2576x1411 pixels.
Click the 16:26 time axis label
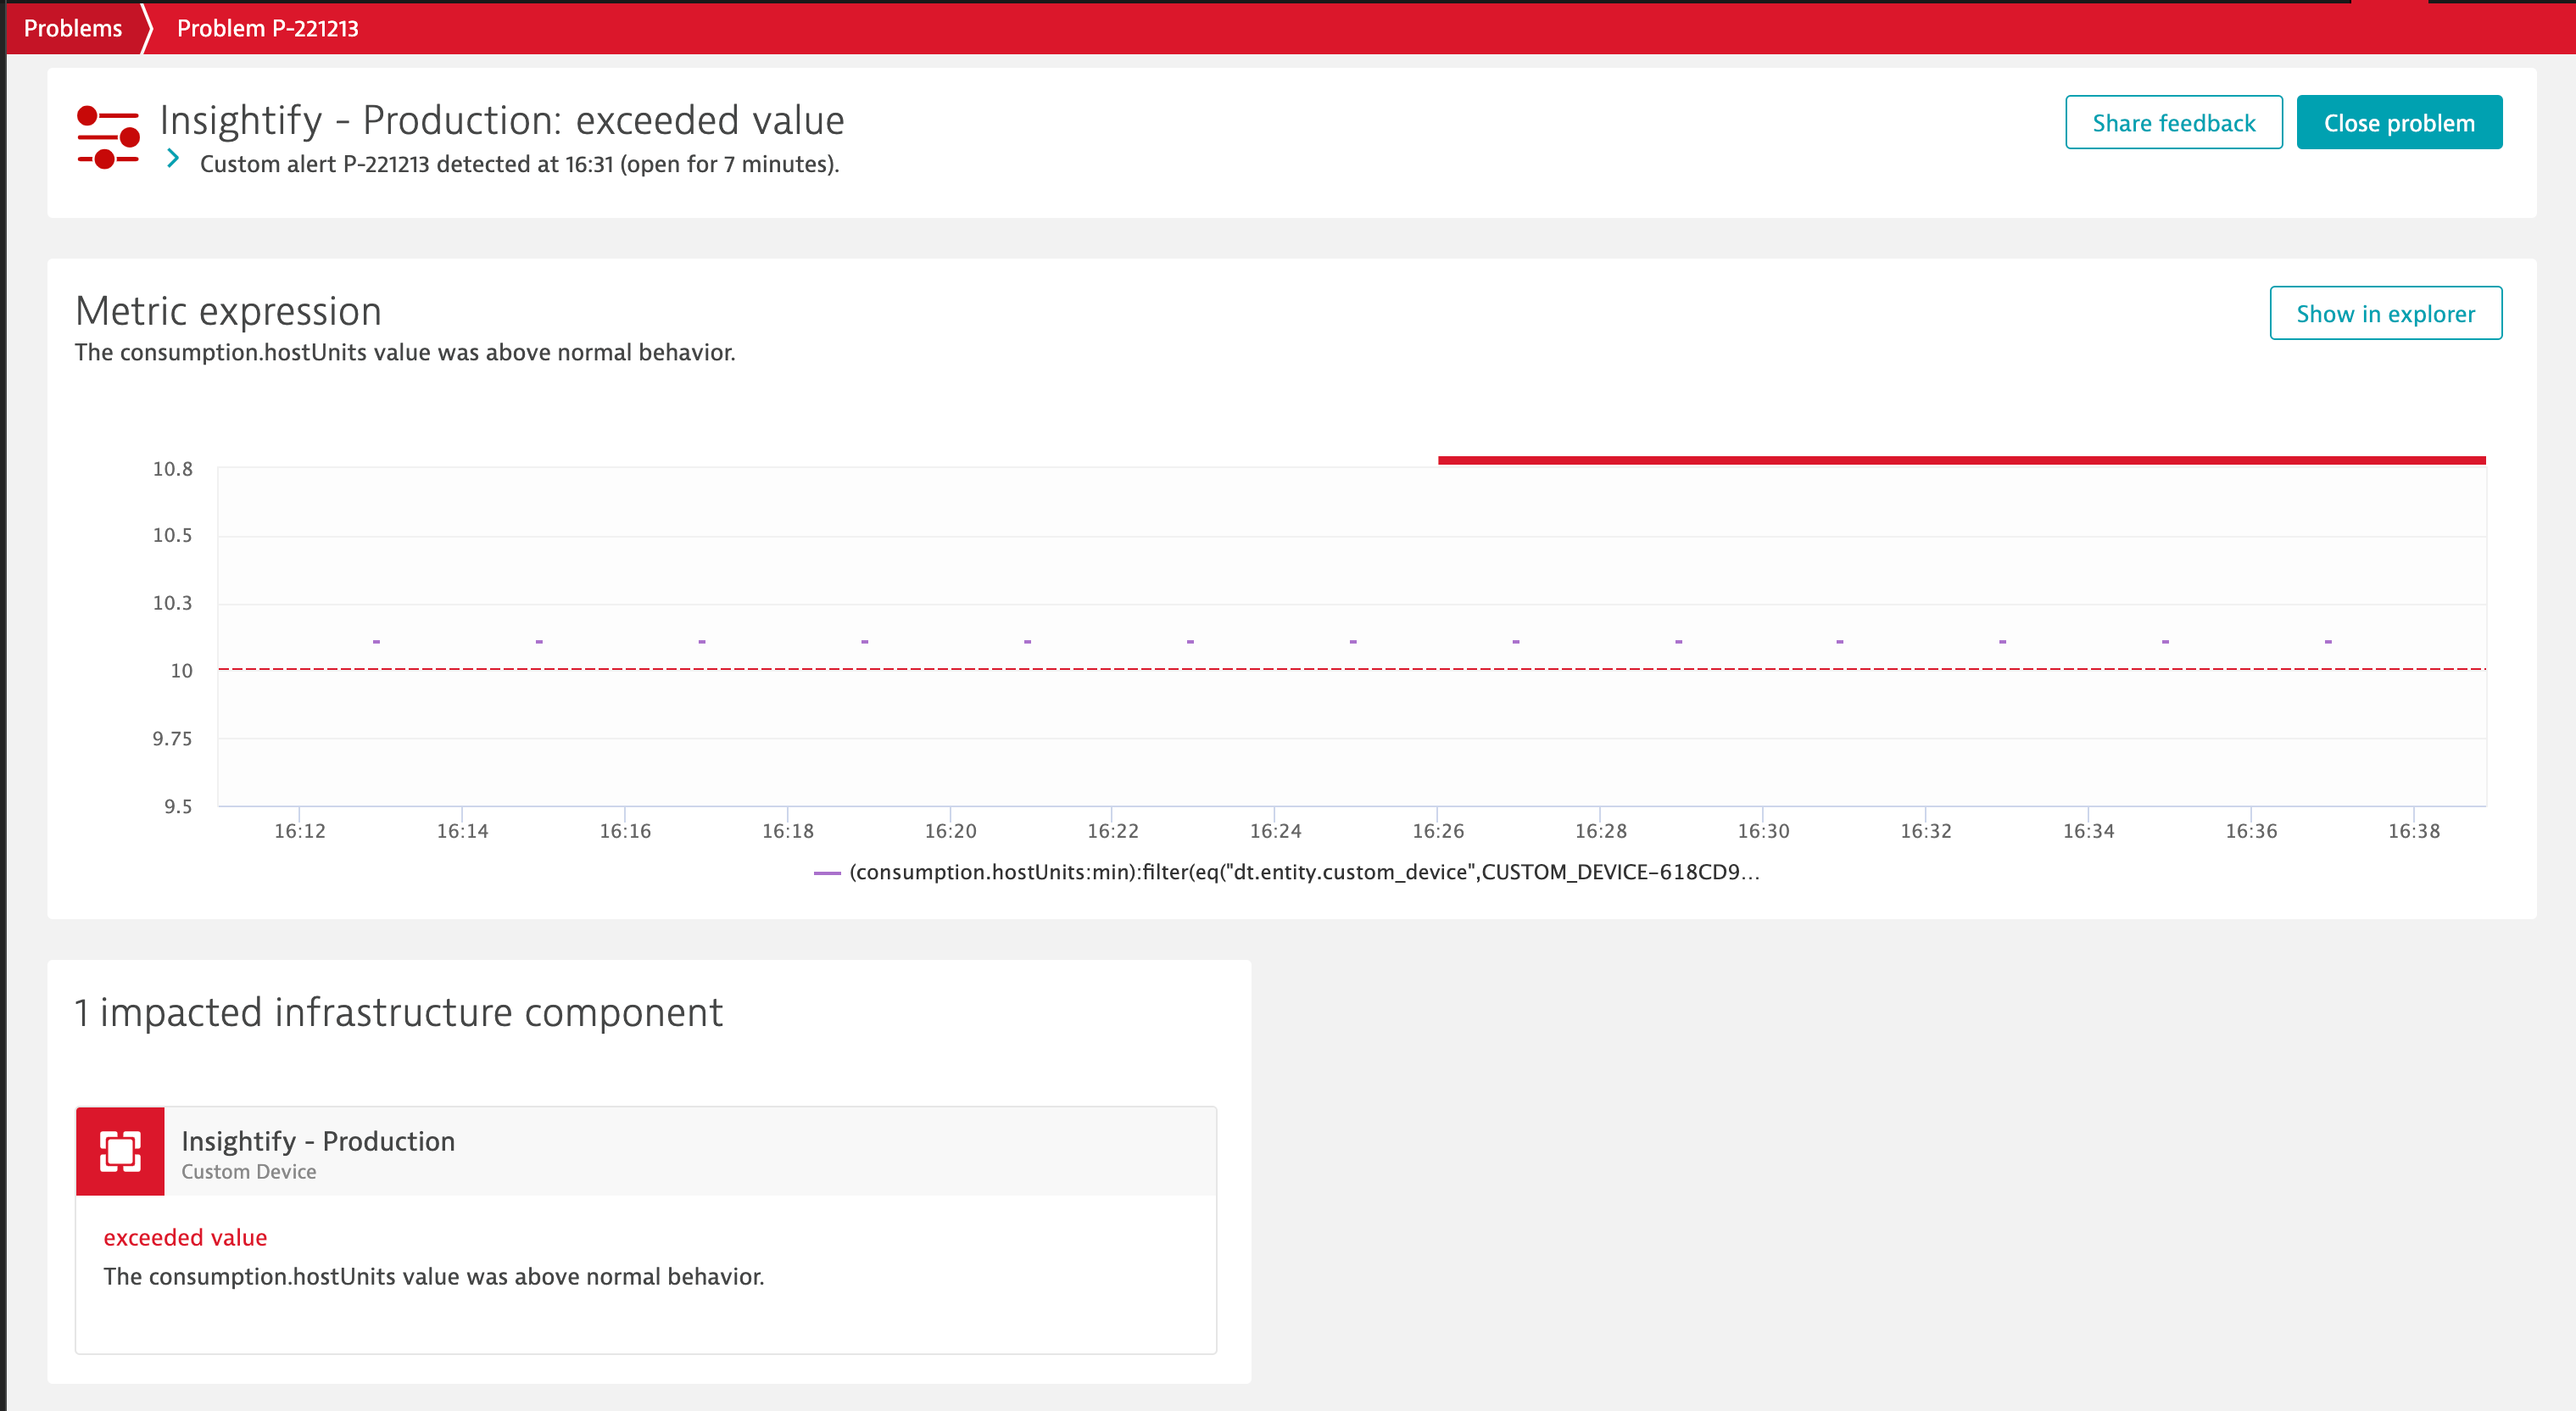[1437, 831]
